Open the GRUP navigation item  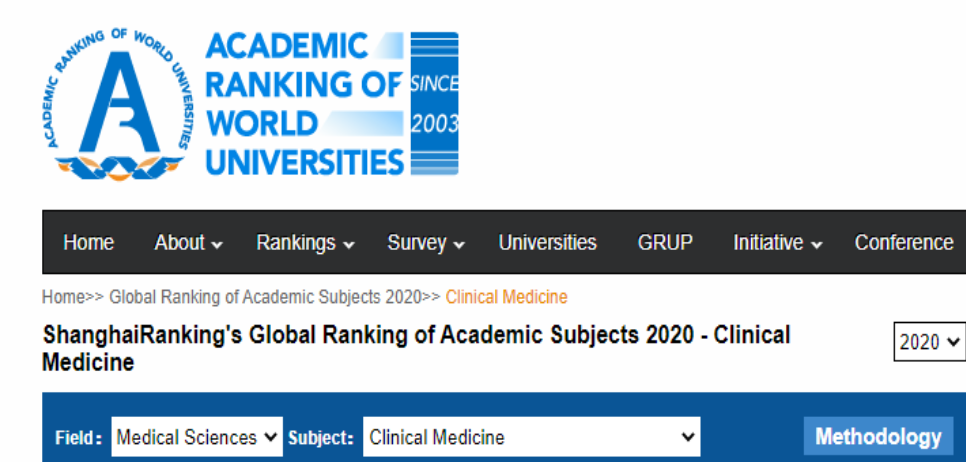point(665,242)
